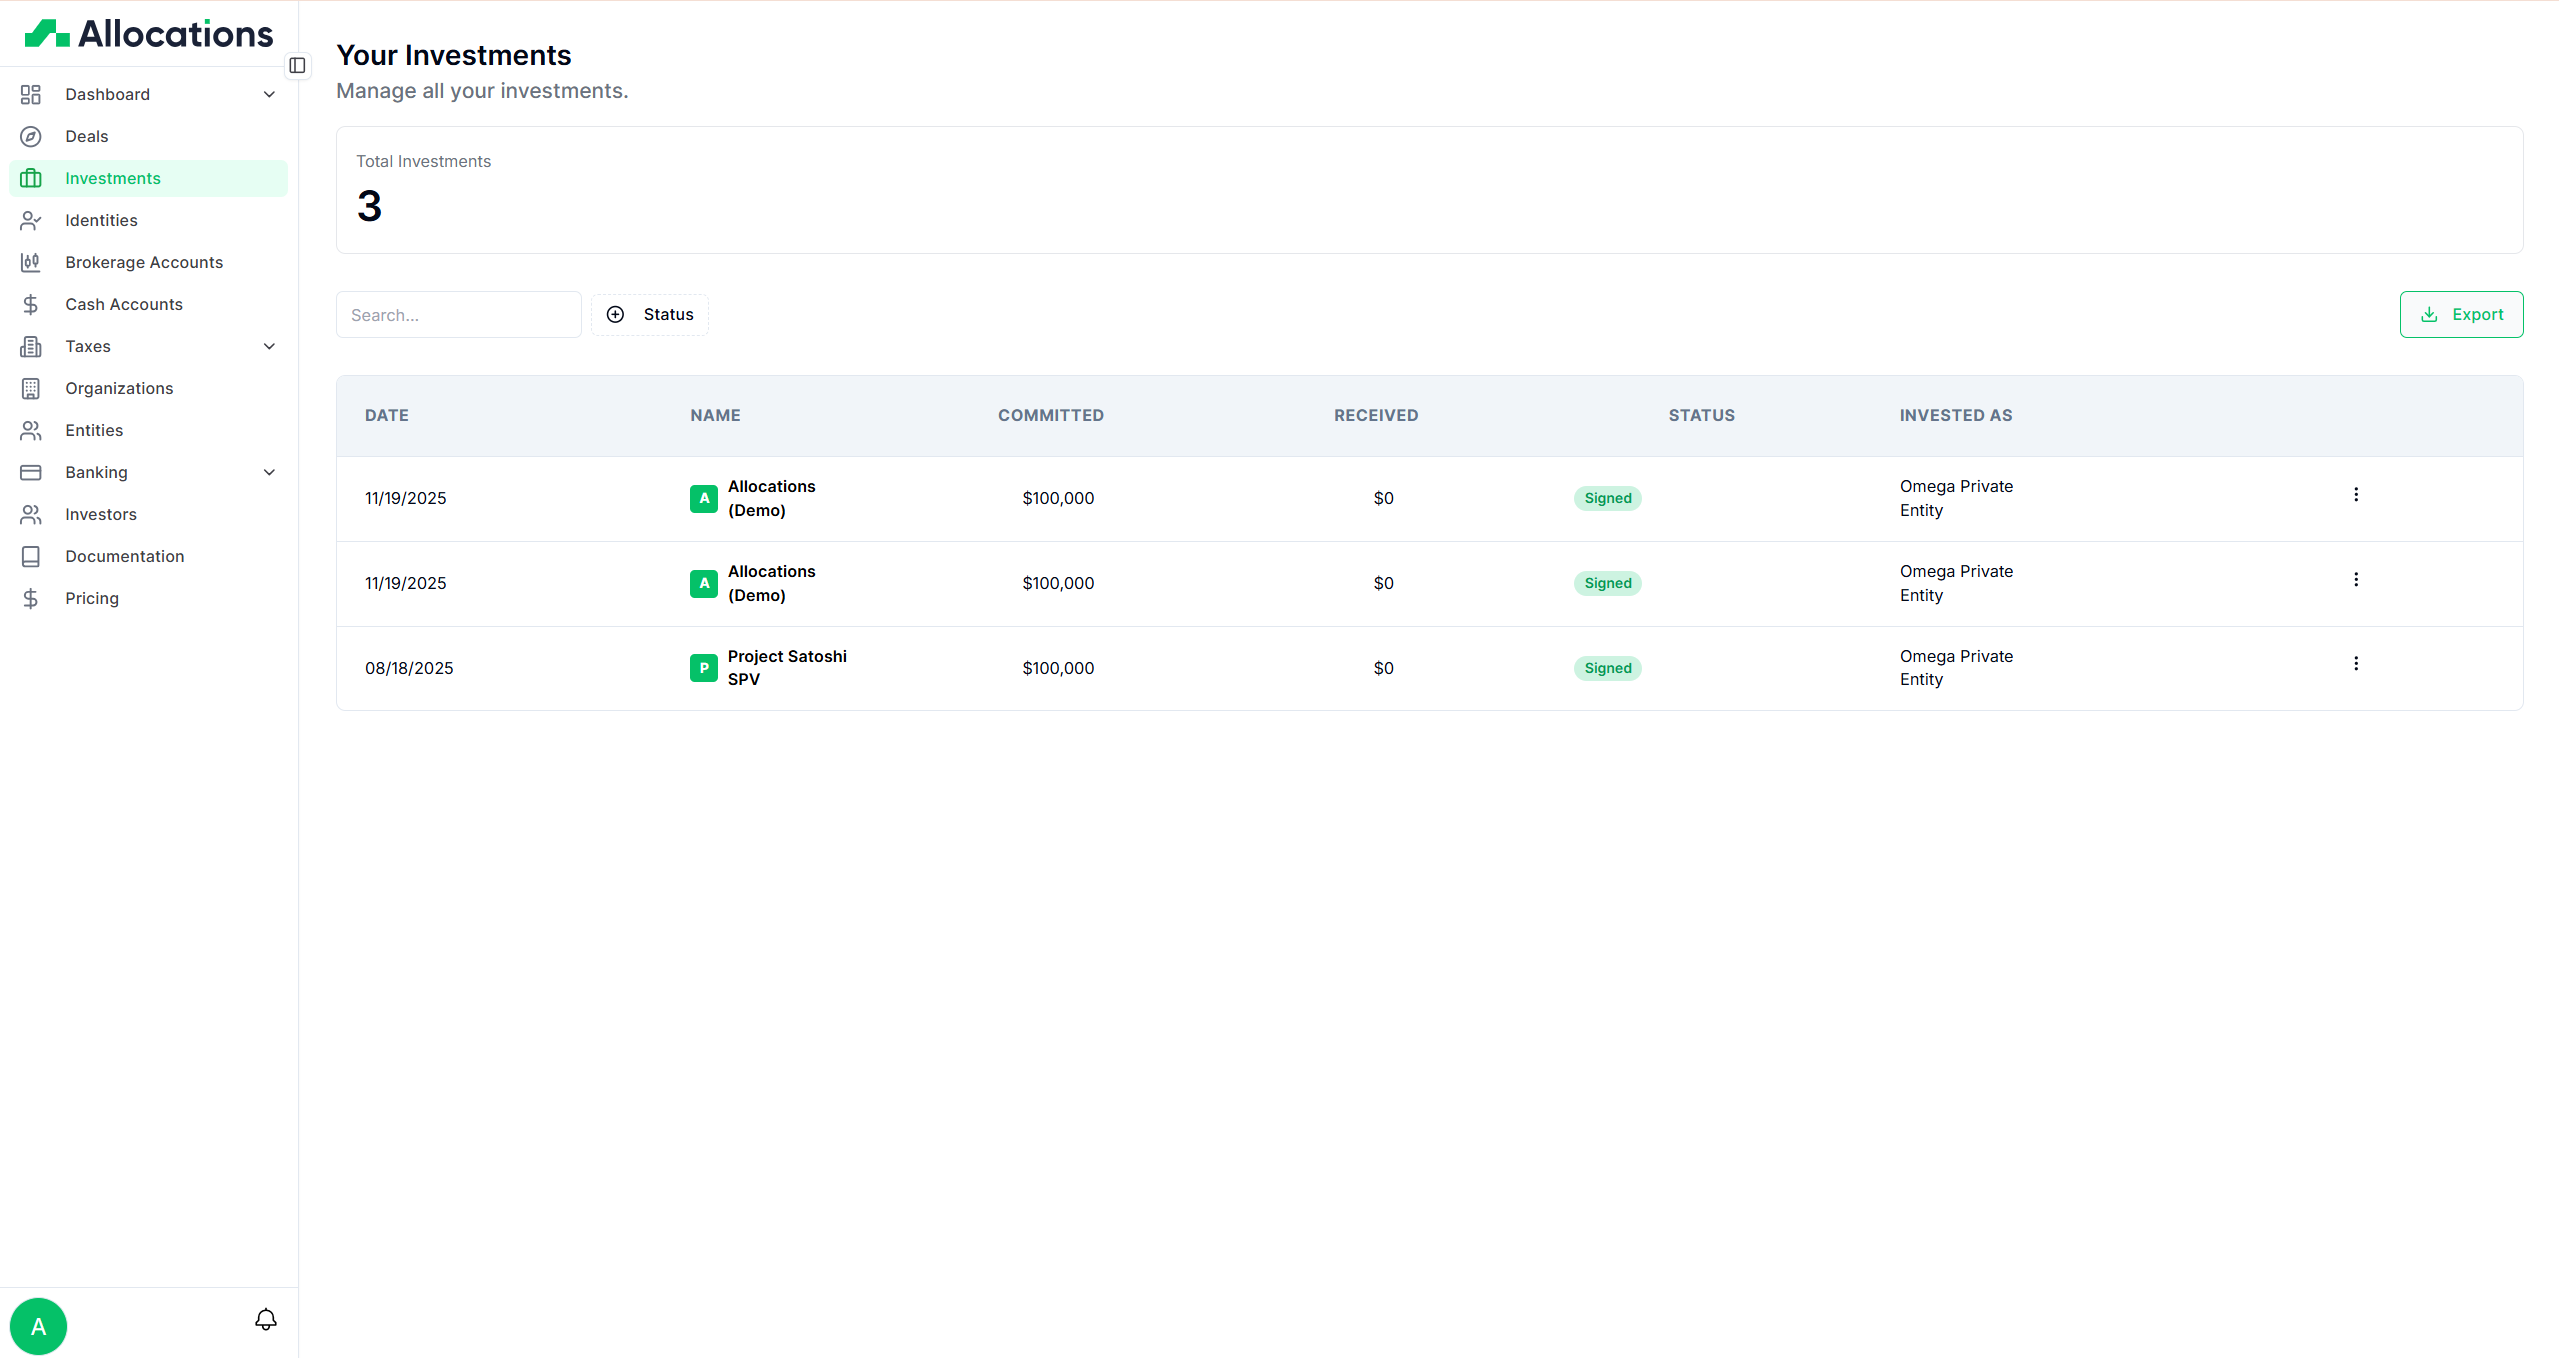Screen dimensions: 2559x1358
Task: Click the Allocations logo
Action: (148, 34)
